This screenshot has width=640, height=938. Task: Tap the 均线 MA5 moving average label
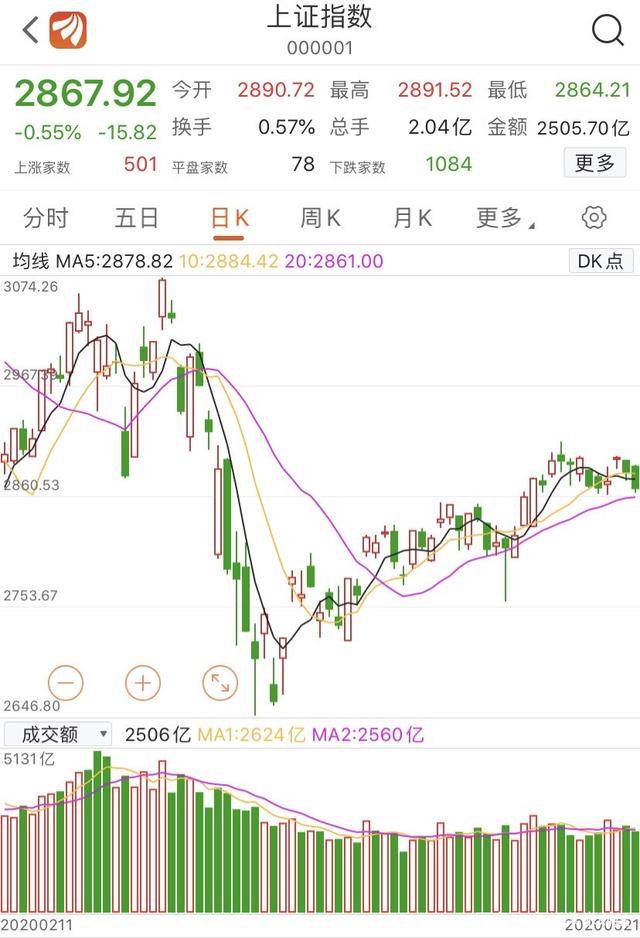pos(92,261)
